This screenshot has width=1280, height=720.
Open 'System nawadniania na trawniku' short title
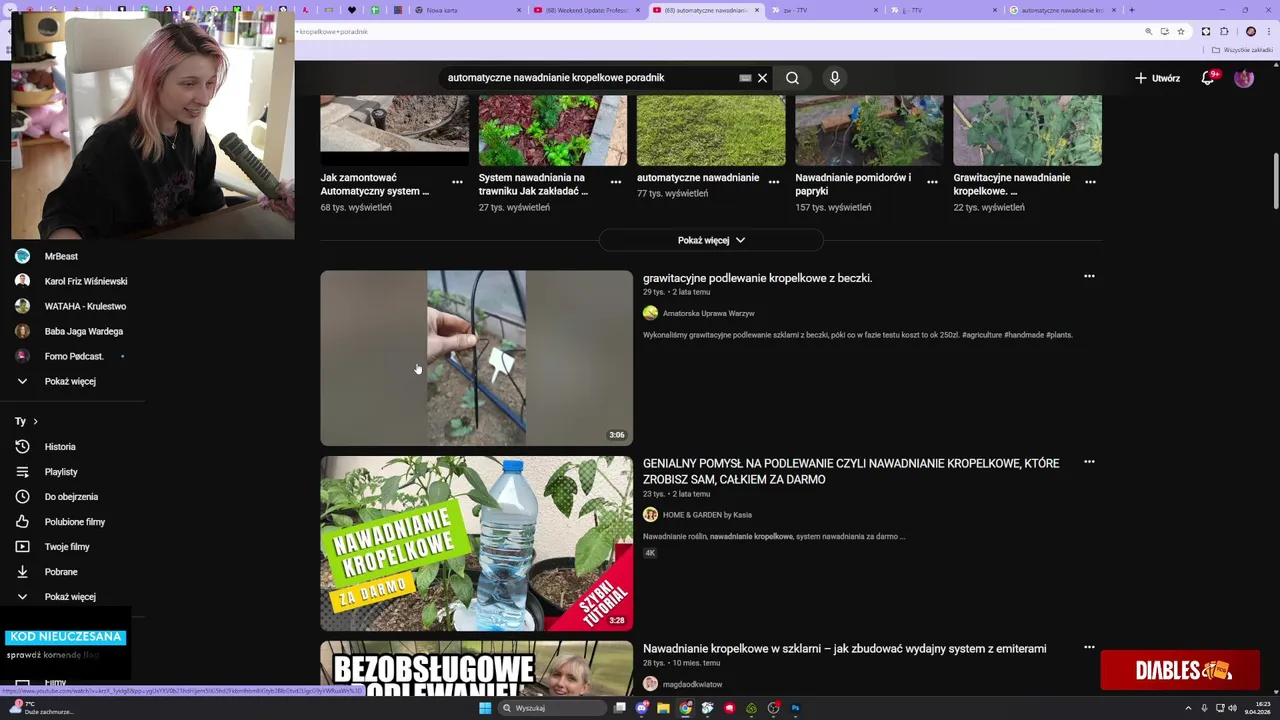pyautogui.click(x=533, y=184)
